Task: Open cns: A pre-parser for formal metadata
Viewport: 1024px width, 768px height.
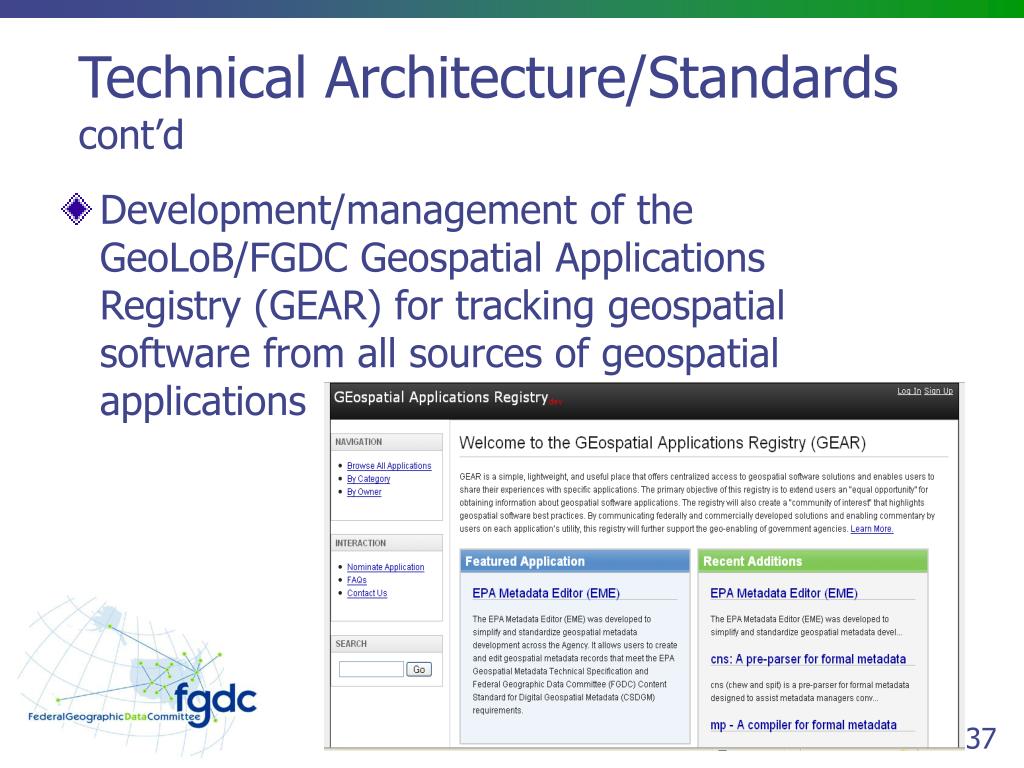Action: 808,659
